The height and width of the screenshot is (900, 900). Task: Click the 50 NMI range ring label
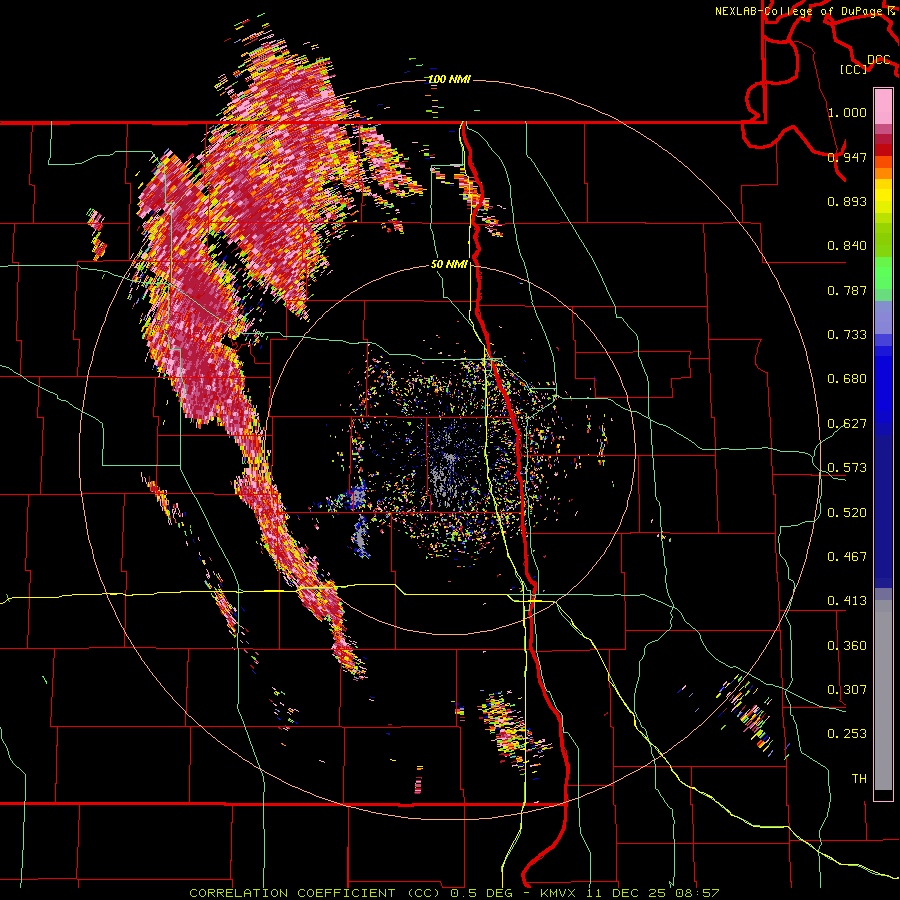coord(449,265)
